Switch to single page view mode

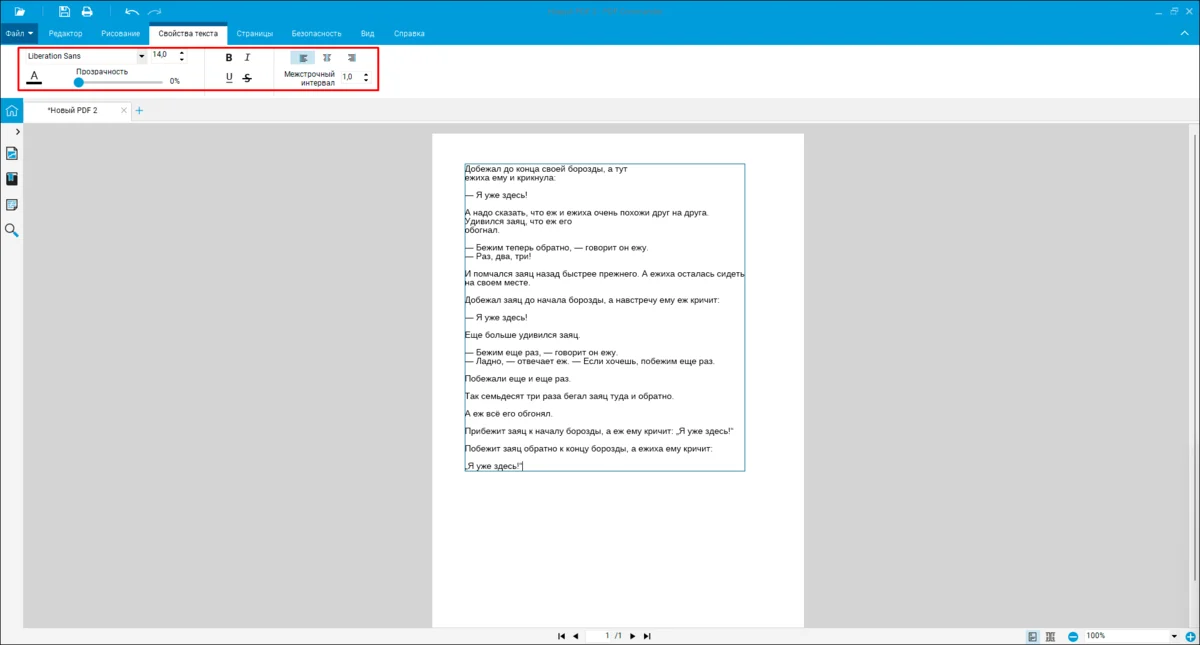(x=1032, y=636)
